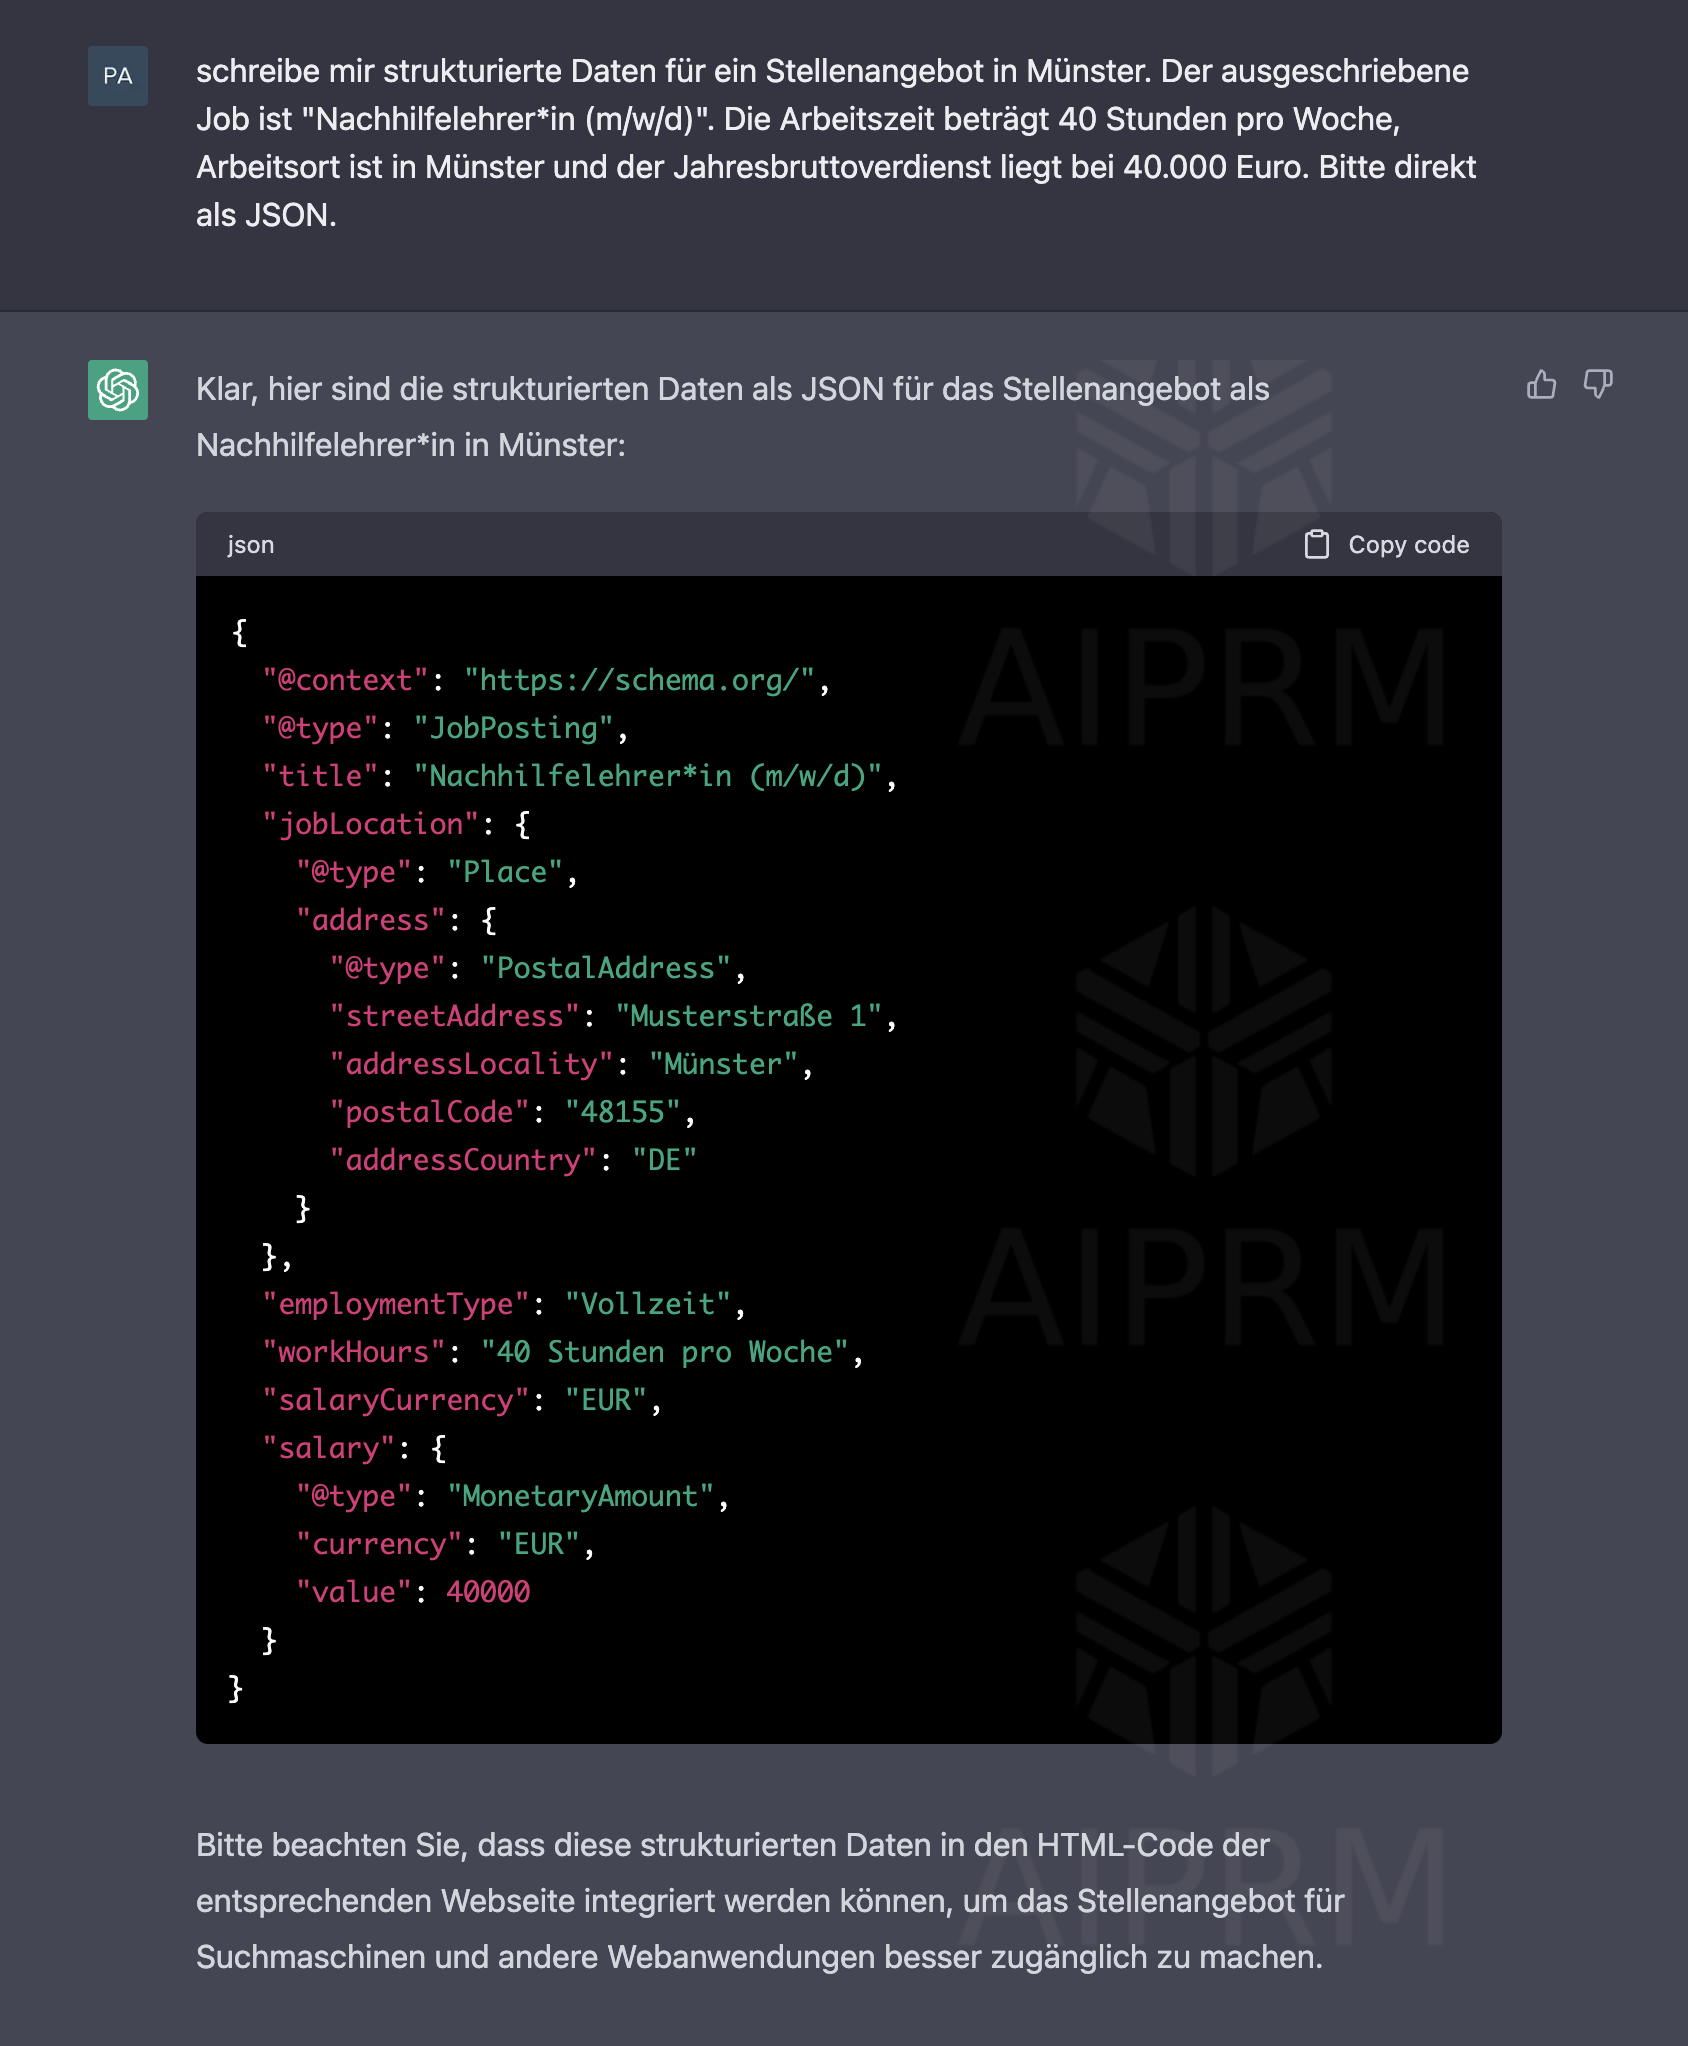The image size is (1688, 2046).
Task: Click the "Musterstraße 1" value
Action: click(748, 1016)
